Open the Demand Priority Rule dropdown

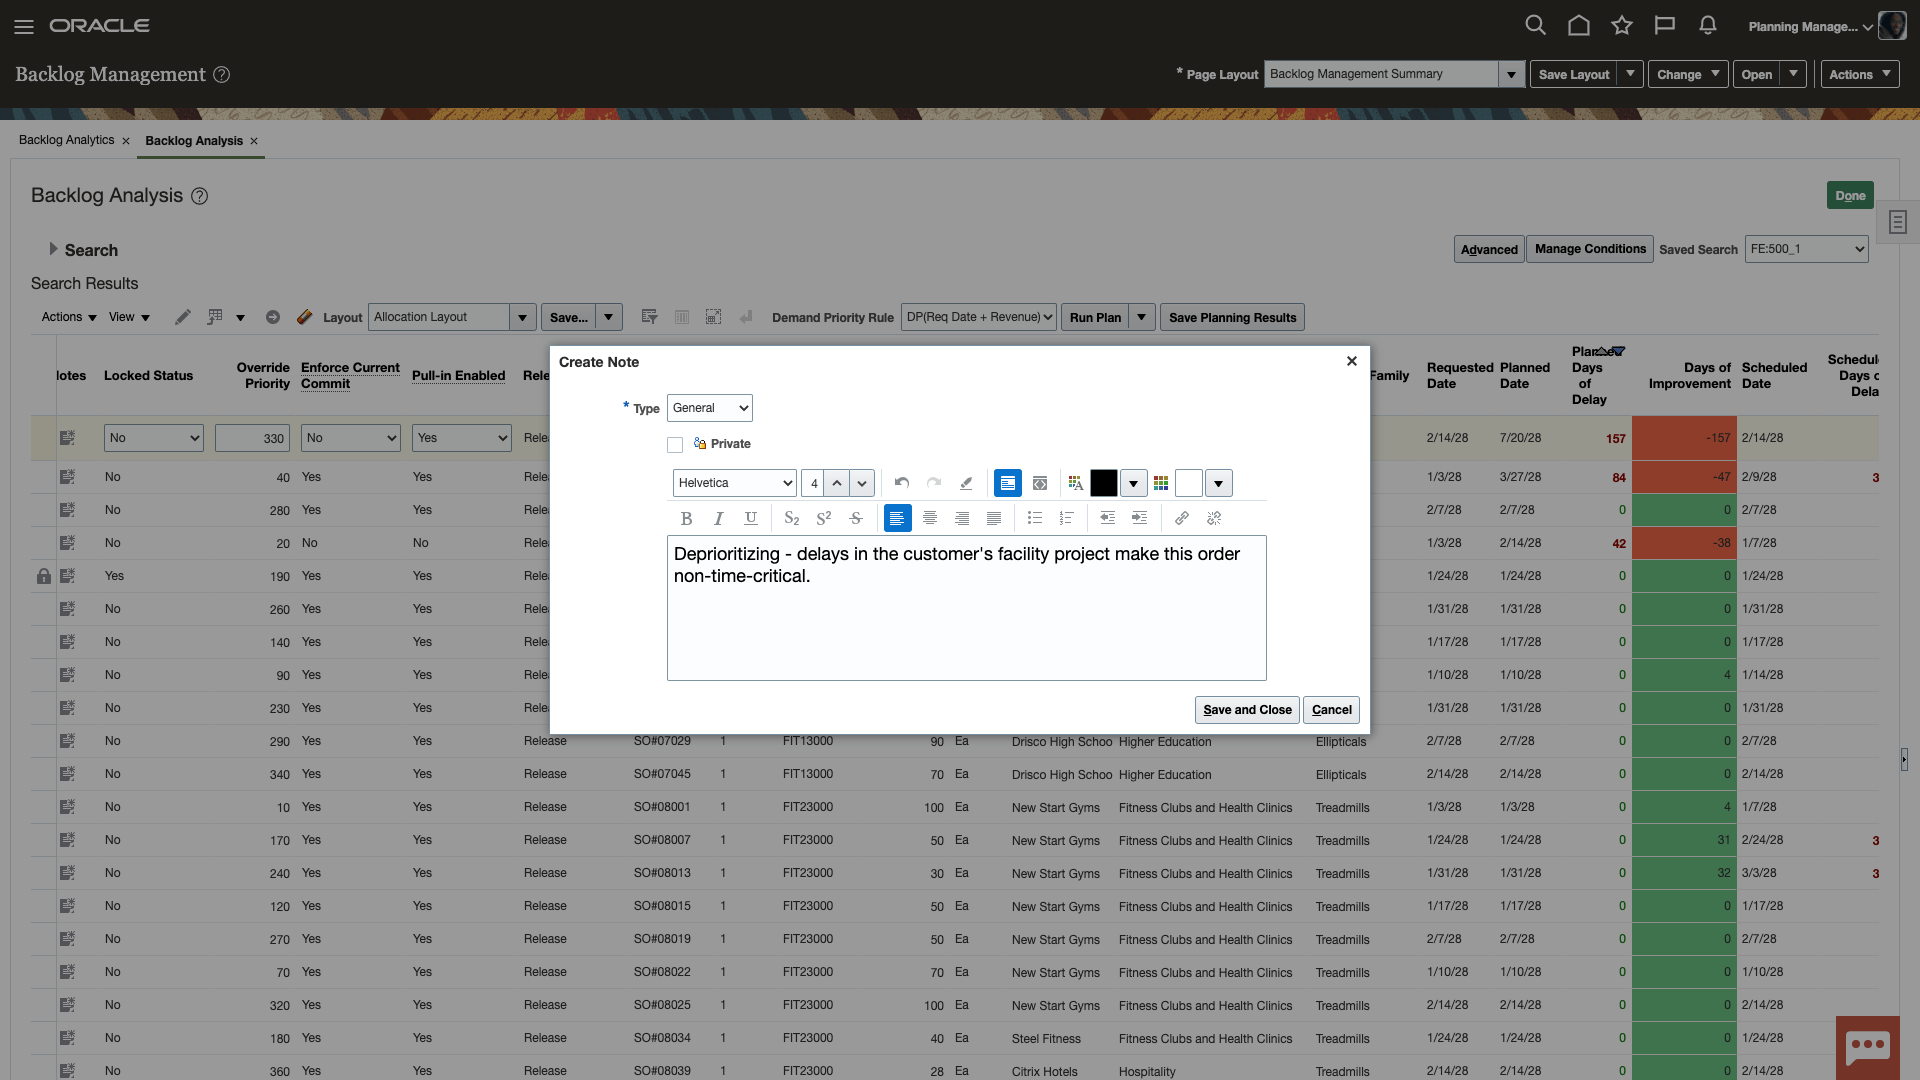click(978, 317)
